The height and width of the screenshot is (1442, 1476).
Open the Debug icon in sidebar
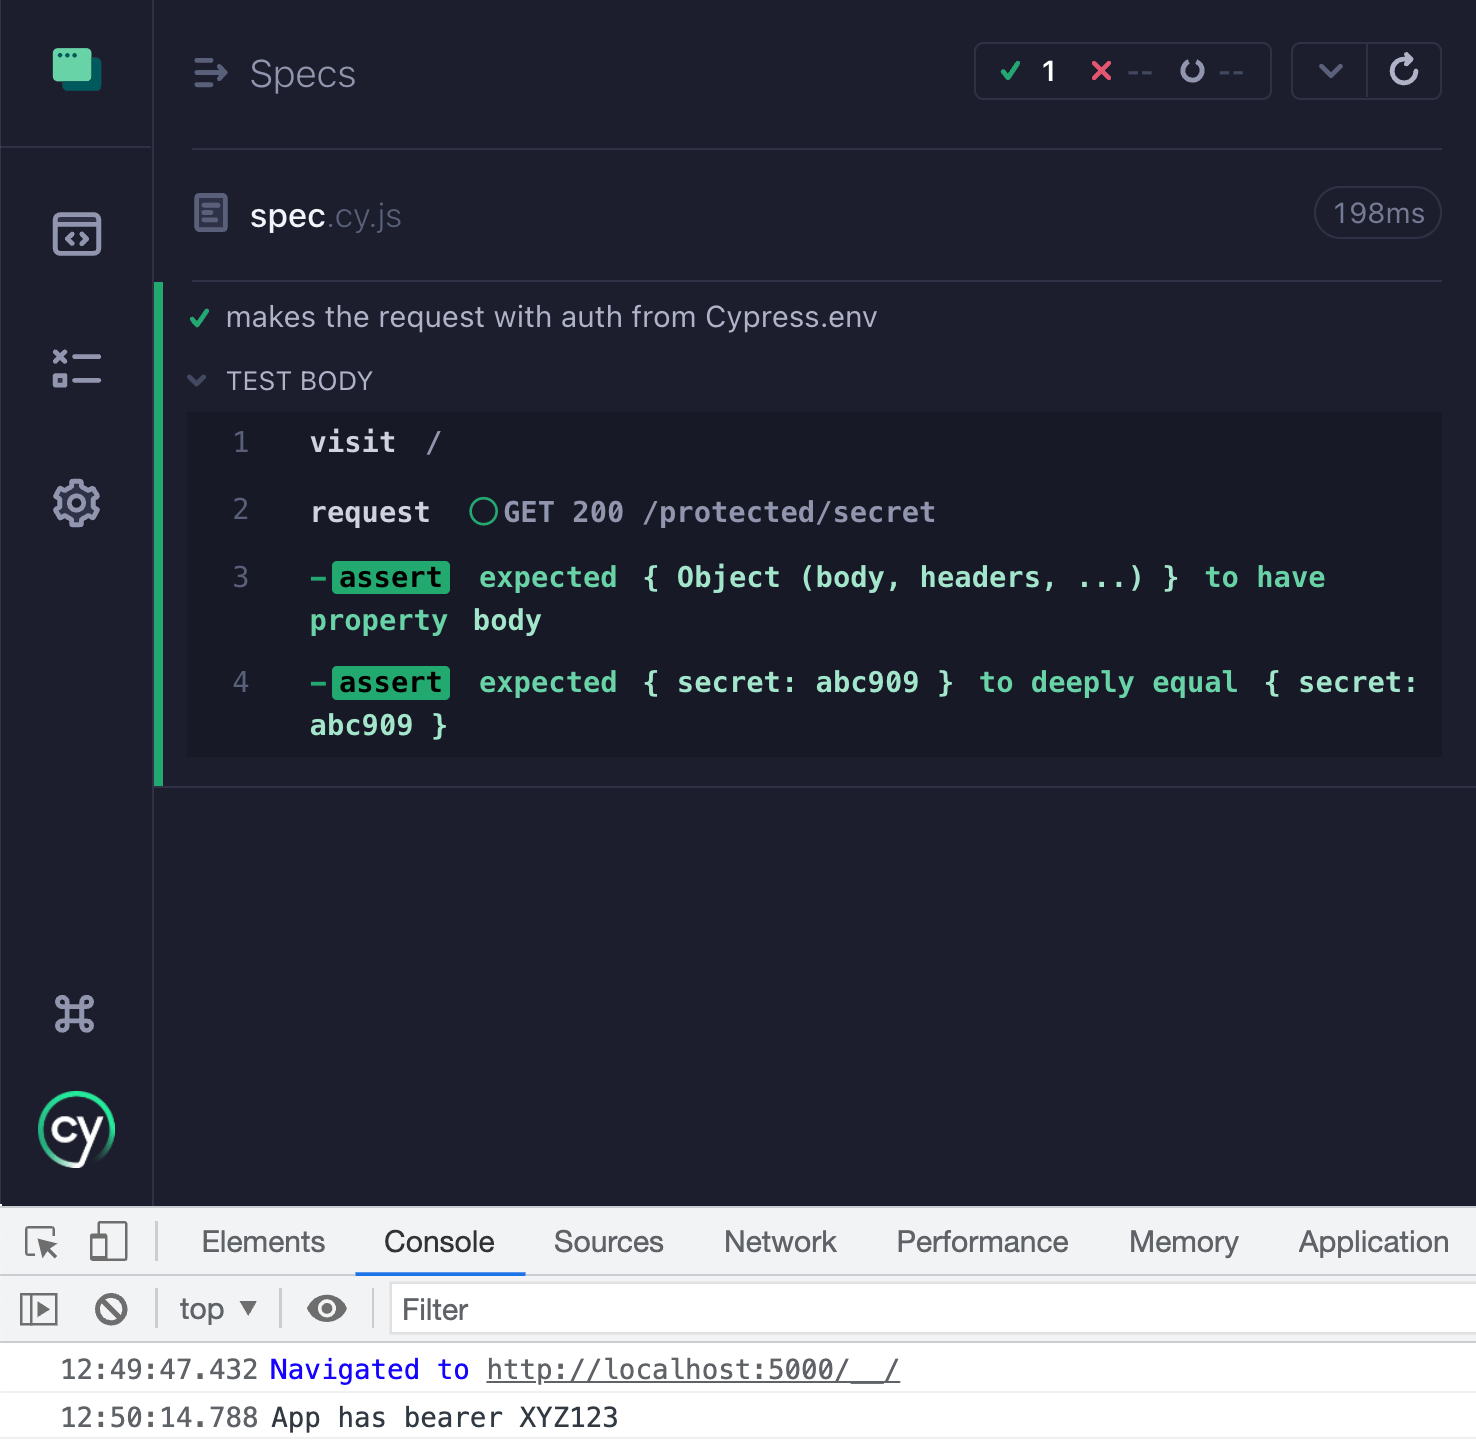click(76, 369)
